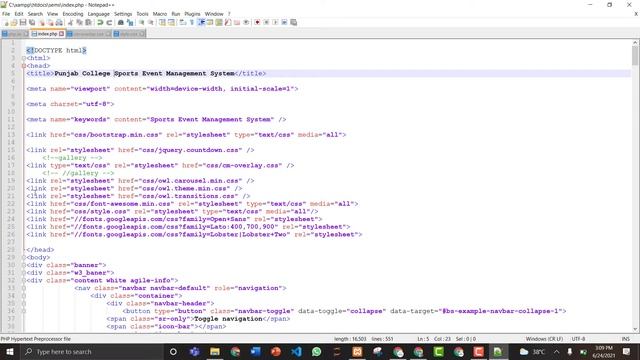
Task: Create a new file with New icon
Action: 6,22
